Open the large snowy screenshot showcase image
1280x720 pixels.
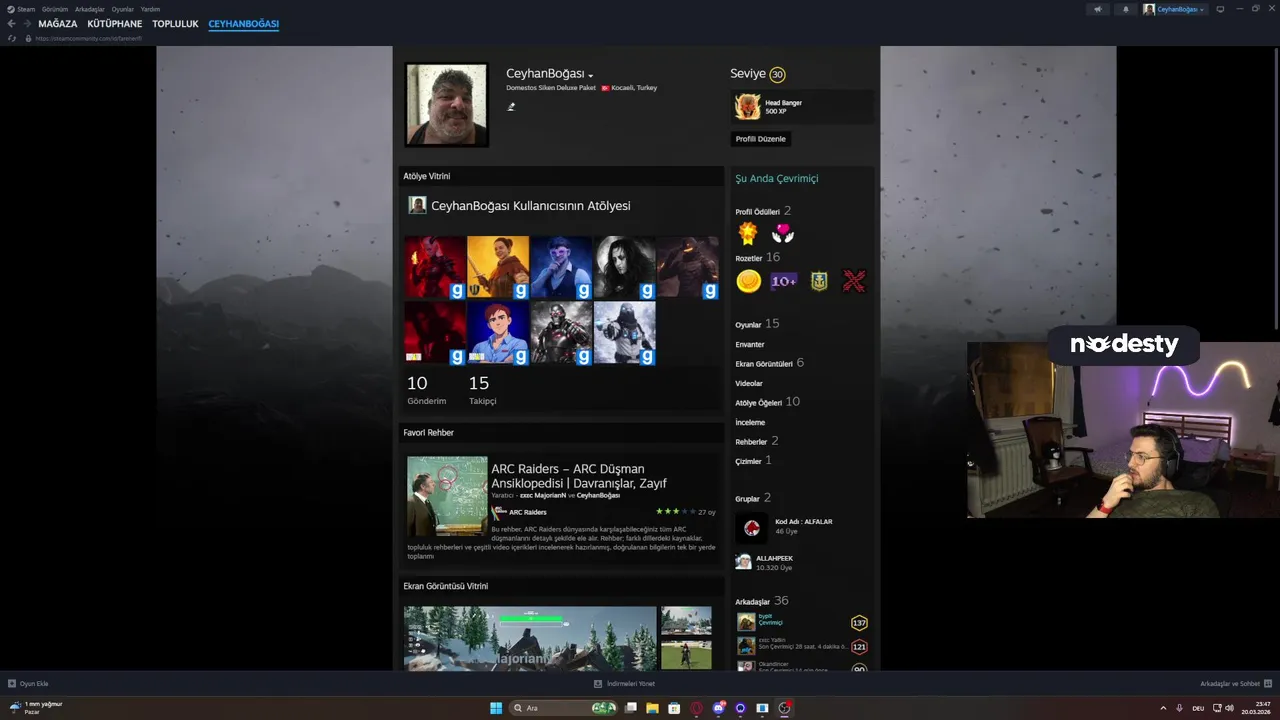pos(530,638)
